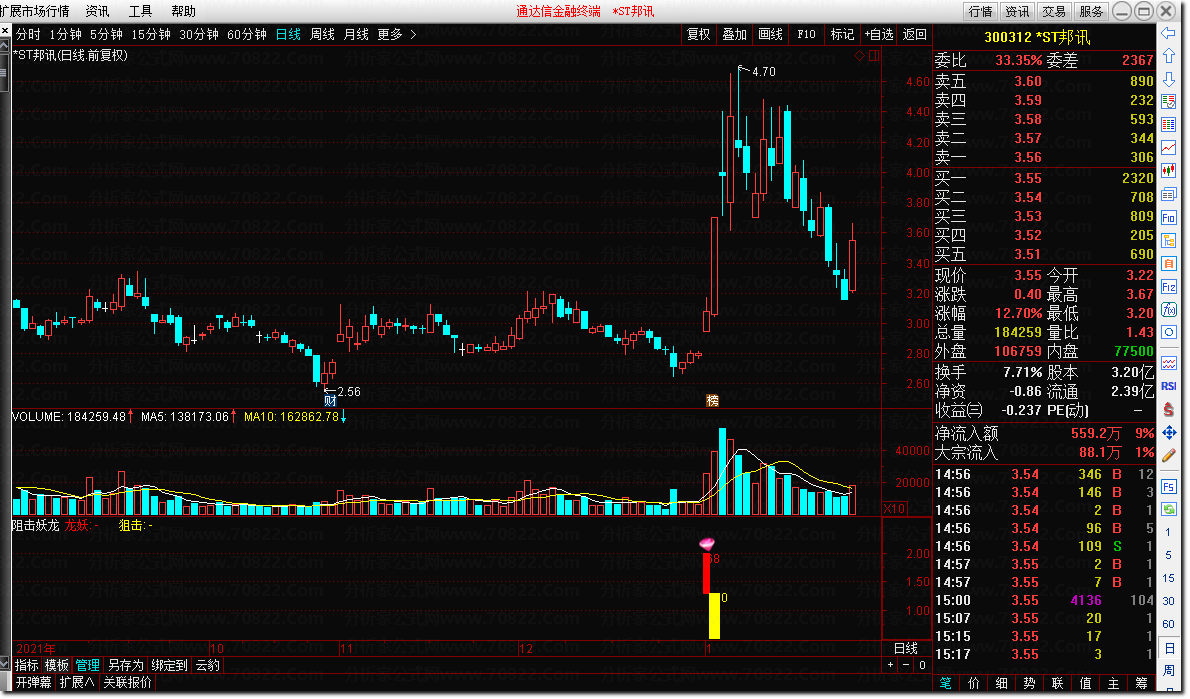Click the circle icon in right sidebar
This screenshot has height=699, width=1190.
point(1169,332)
